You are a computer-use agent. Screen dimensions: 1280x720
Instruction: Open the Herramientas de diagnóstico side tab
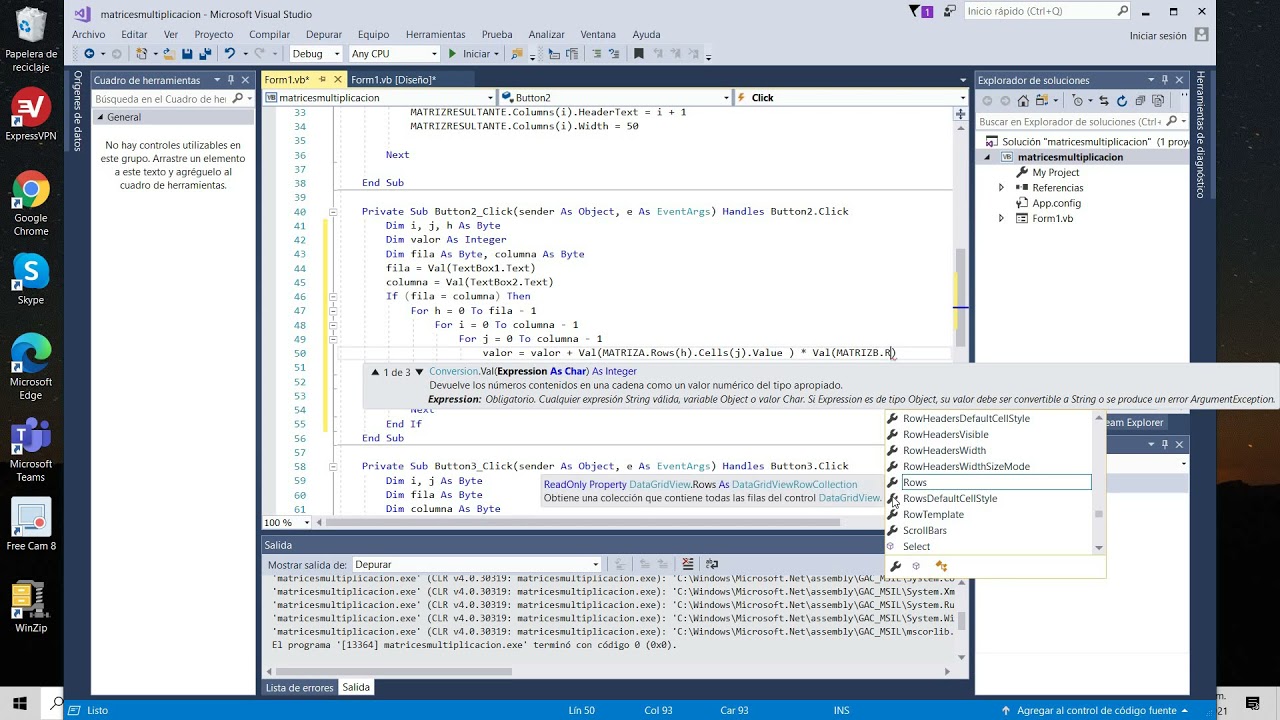tap(1201, 135)
